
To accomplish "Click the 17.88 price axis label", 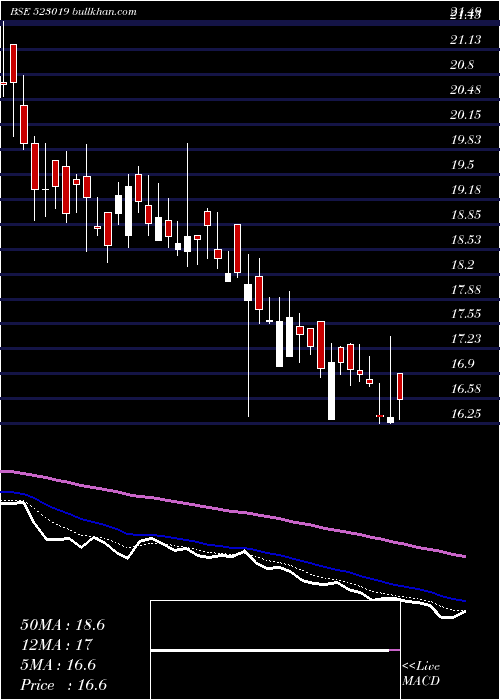I will point(466,290).
